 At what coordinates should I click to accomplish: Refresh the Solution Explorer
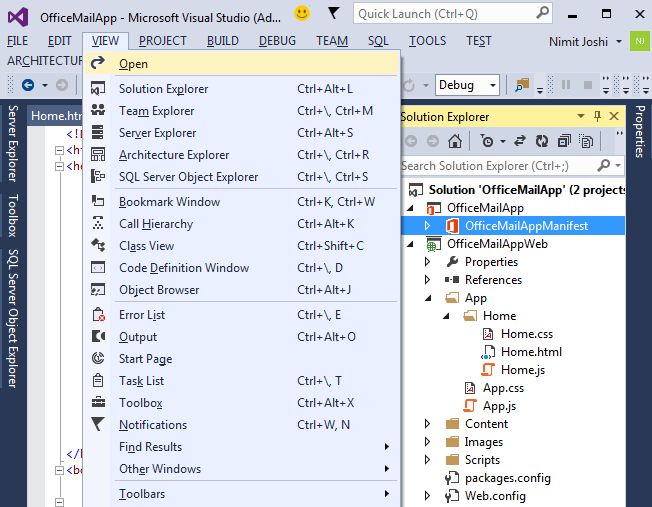[x=541, y=142]
